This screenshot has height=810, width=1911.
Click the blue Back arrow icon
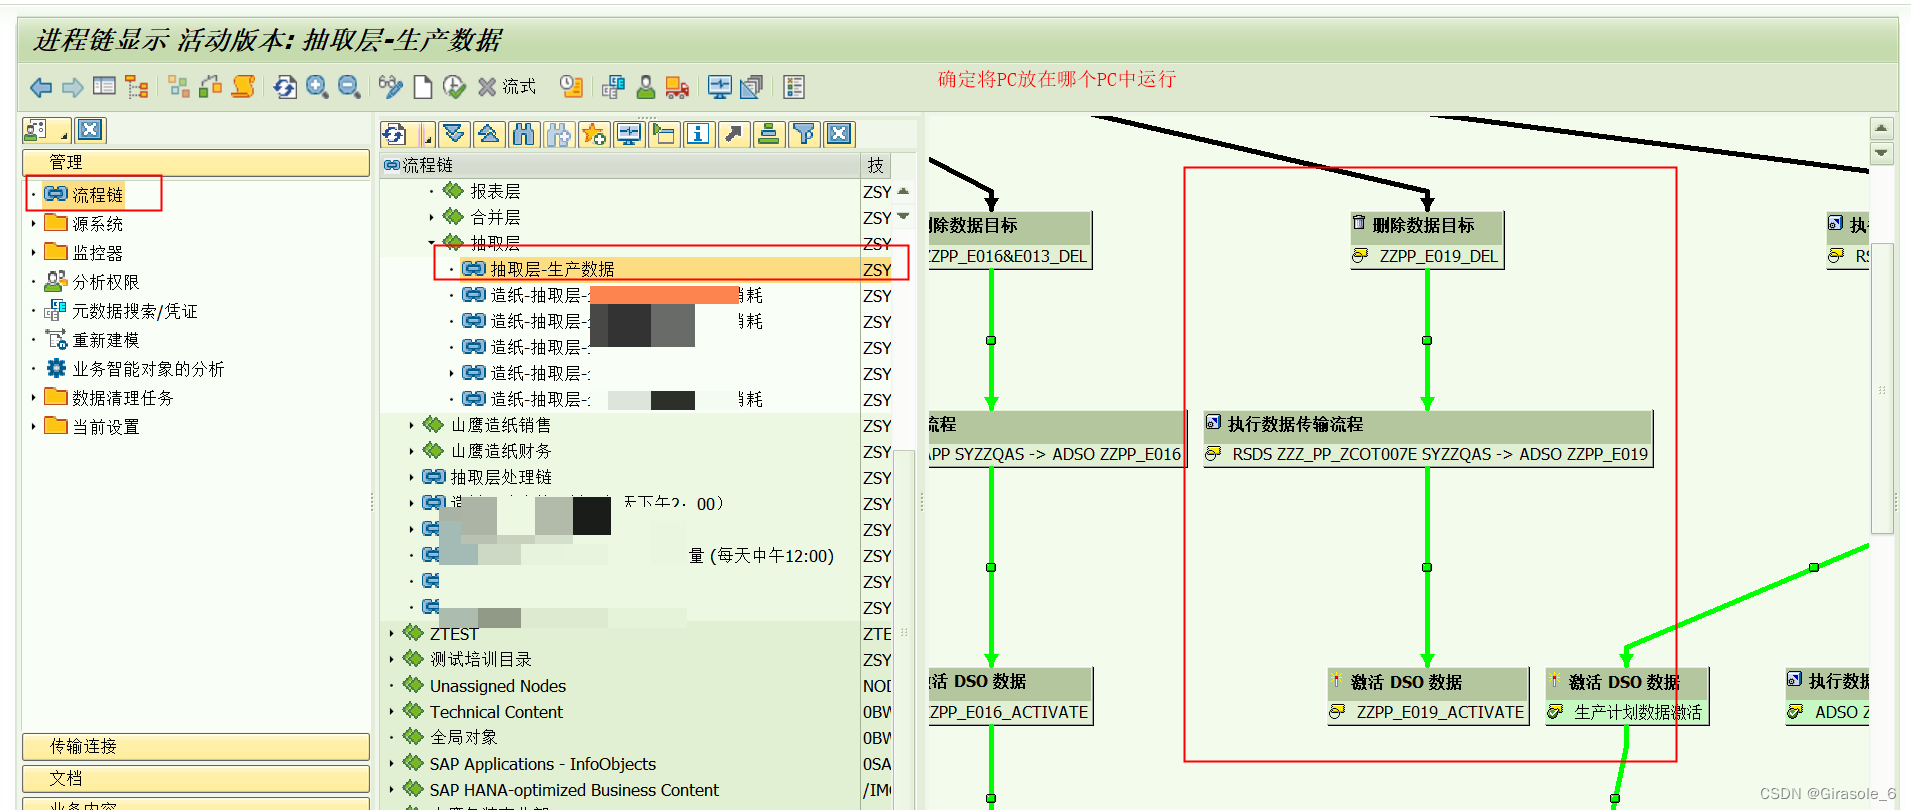coord(41,88)
